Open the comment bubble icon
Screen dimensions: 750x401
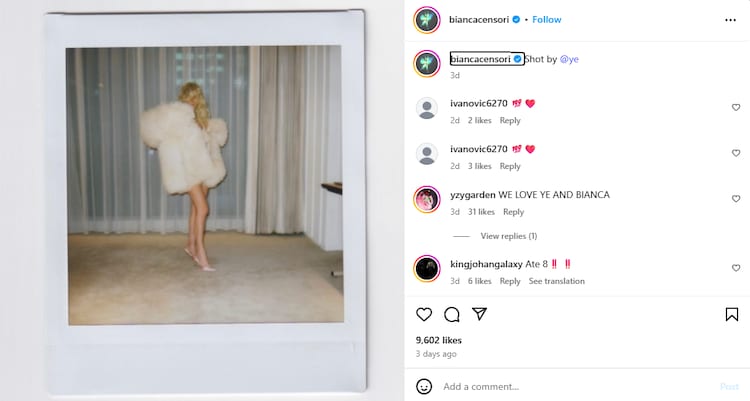452,314
